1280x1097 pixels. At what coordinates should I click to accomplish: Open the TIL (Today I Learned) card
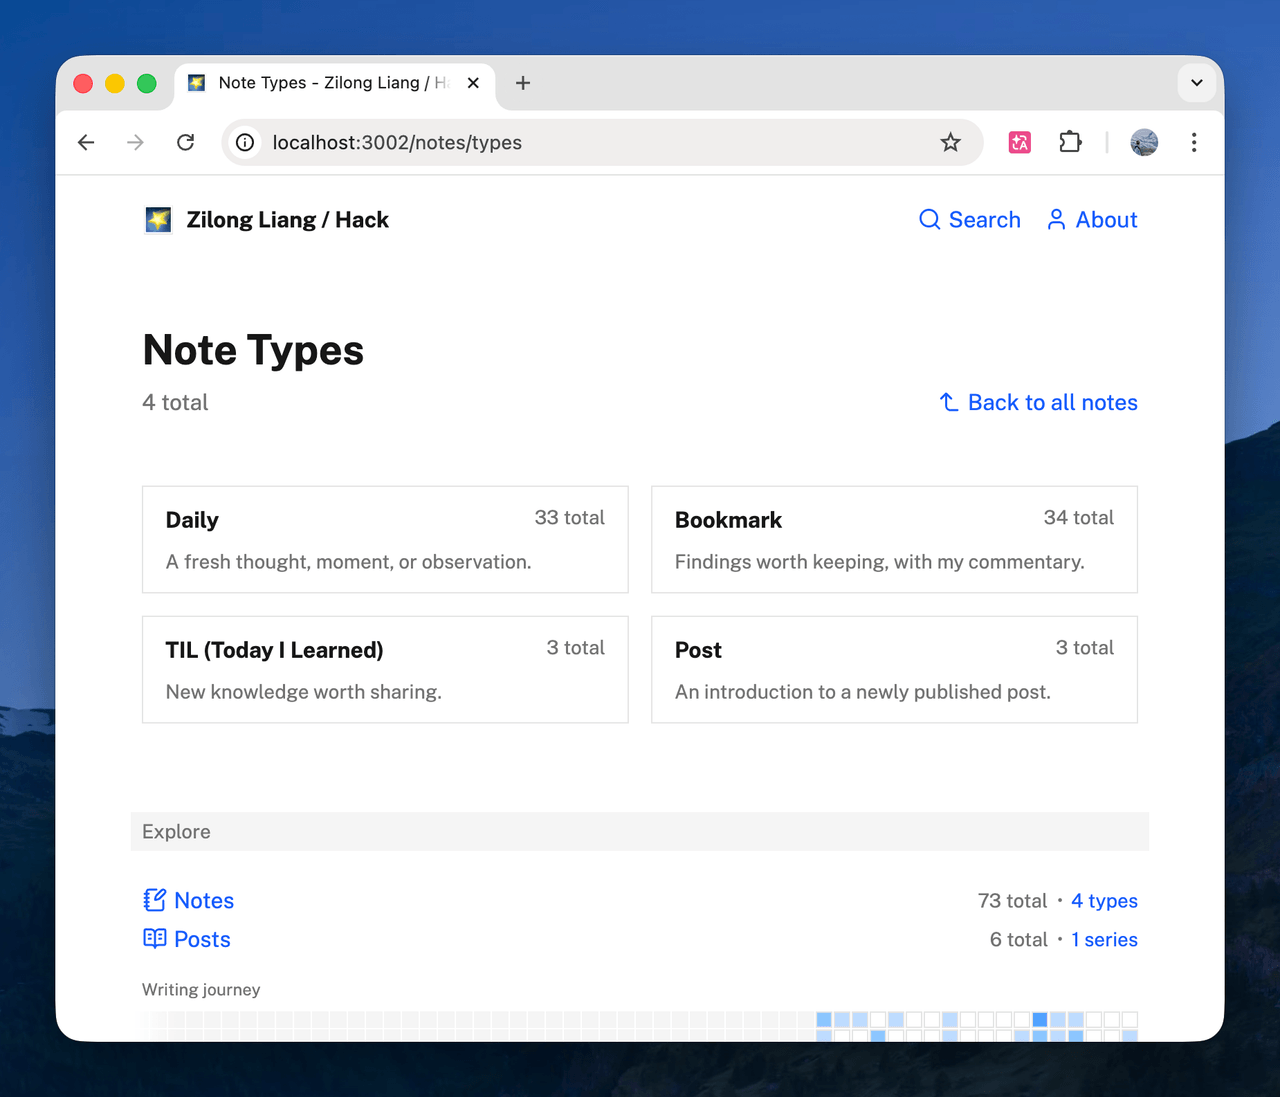coord(385,670)
